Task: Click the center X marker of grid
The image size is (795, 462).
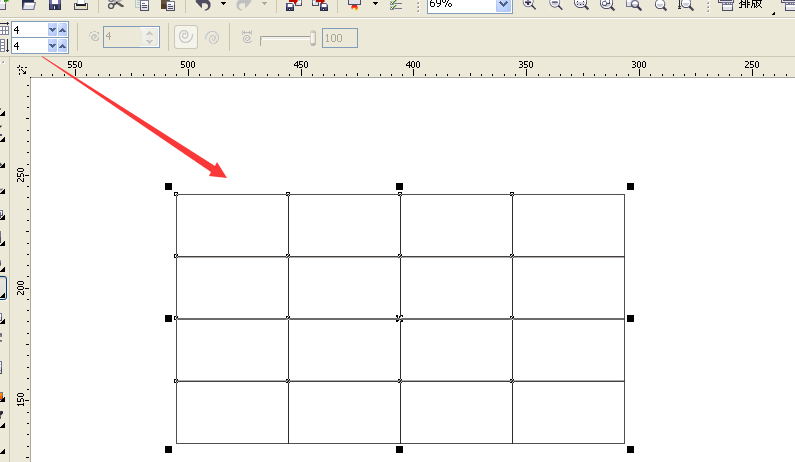Action: (400, 318)
